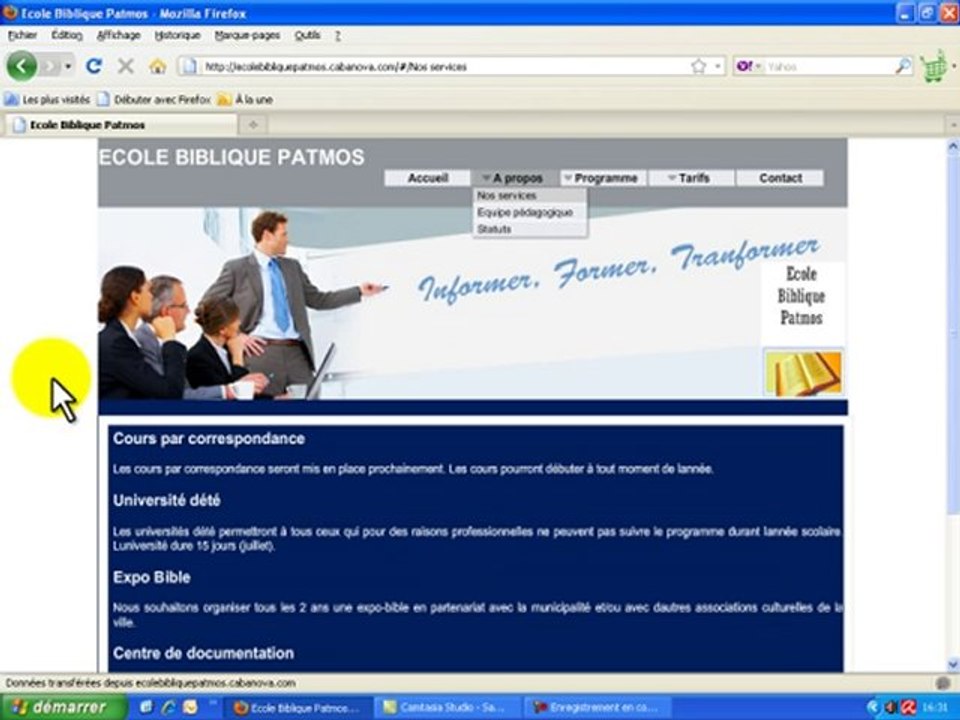Click the vertical scrollbar thumb
The height and width of the screenshot is (720, 960).
[953, 334]
